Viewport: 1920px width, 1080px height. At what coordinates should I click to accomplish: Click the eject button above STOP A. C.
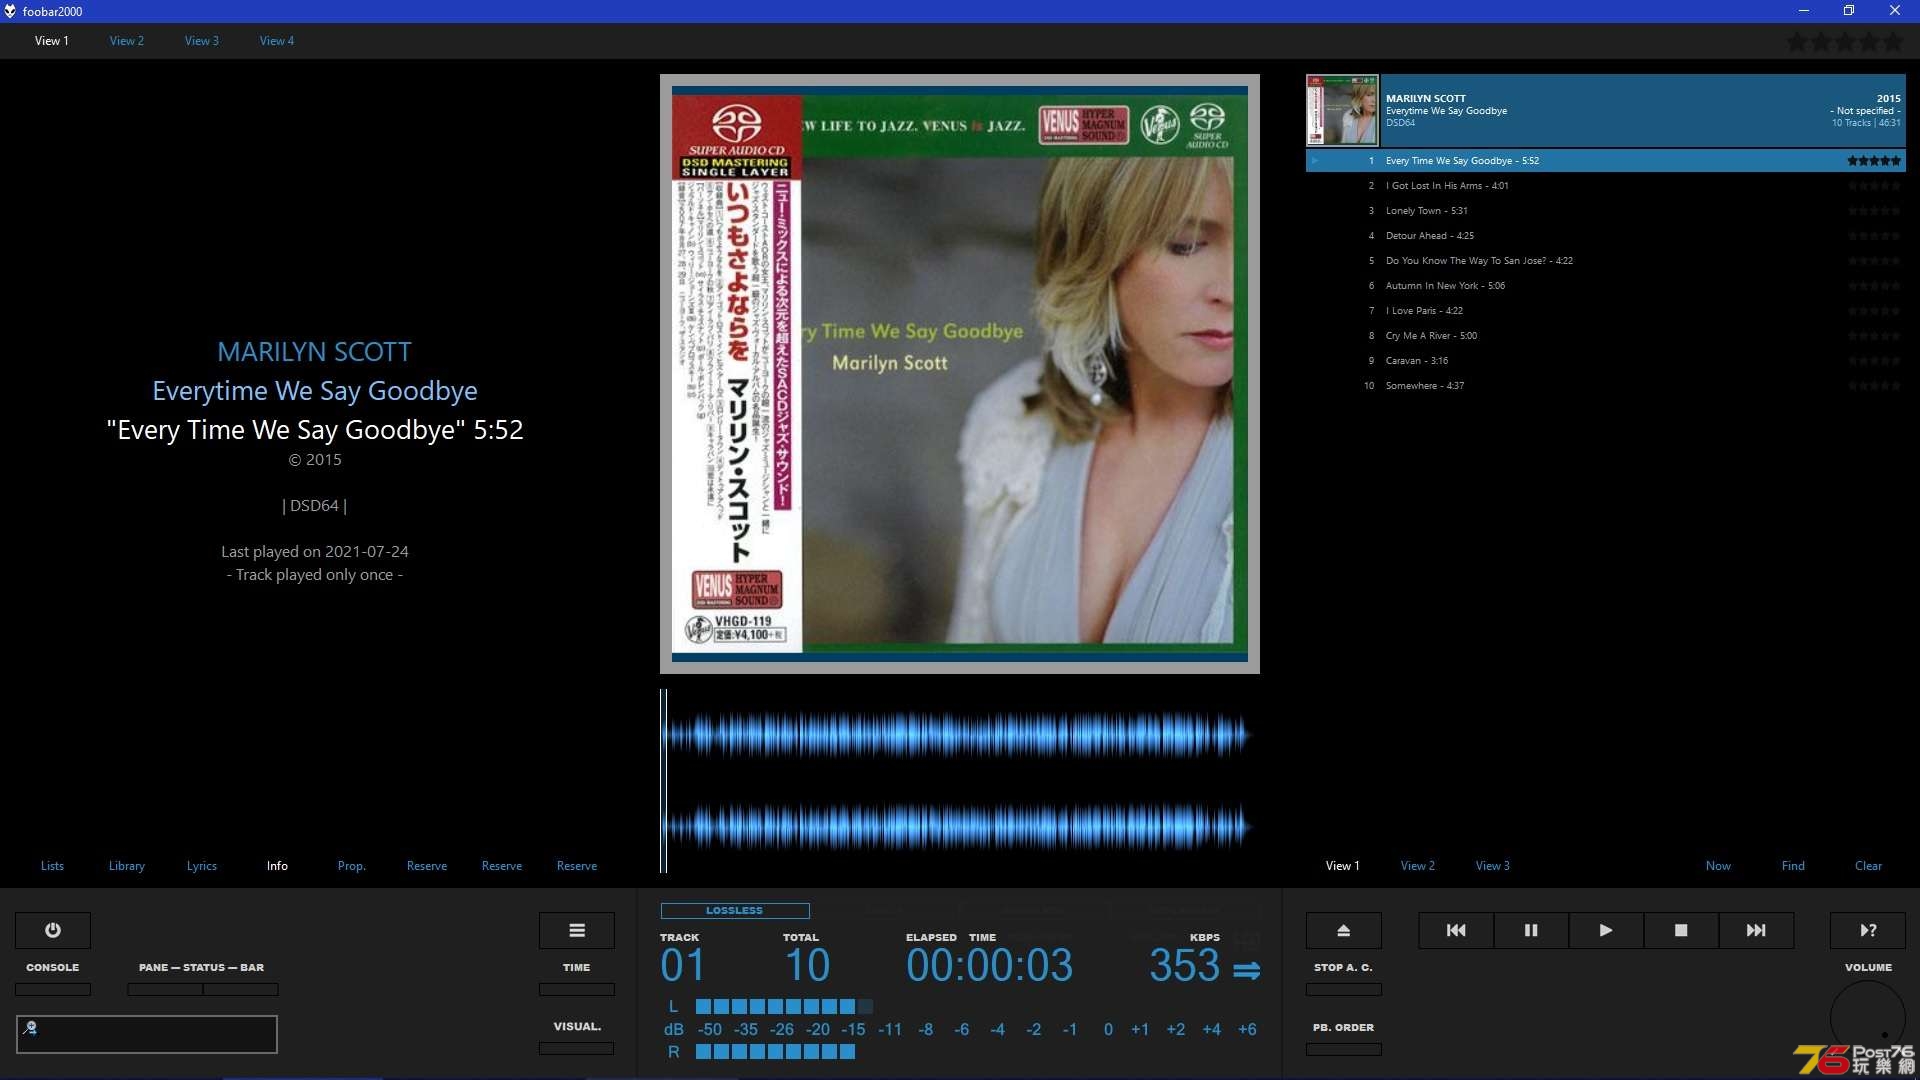(x=1344, y=930)
